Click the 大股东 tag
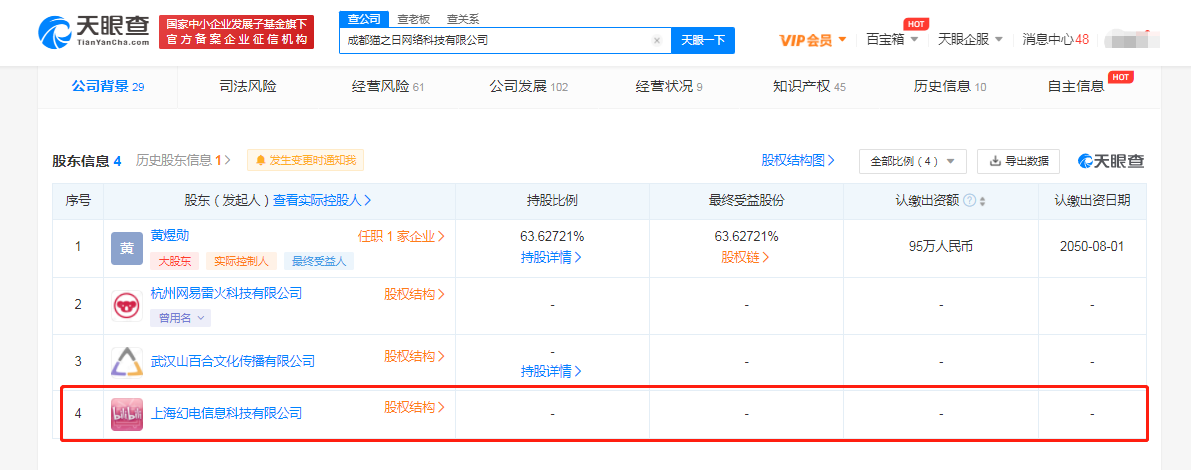 pyautogui.click(x=175, y=261)
